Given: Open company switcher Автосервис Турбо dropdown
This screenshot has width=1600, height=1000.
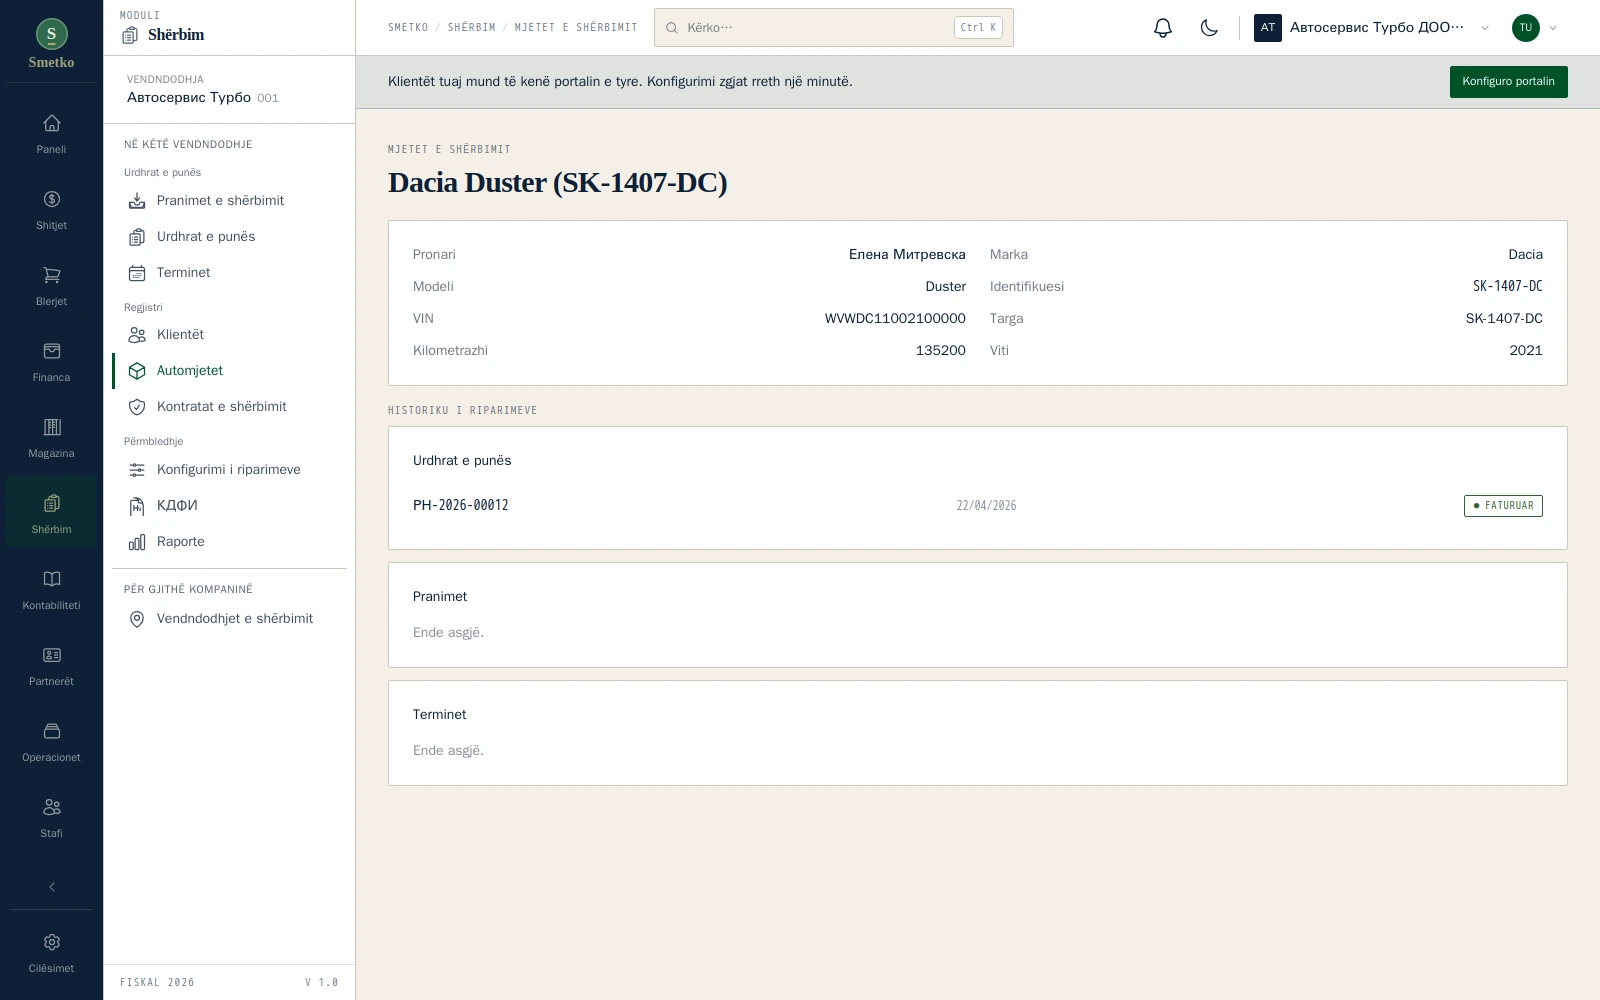Looking at the screenshot, I should [x=1372, y=28].
